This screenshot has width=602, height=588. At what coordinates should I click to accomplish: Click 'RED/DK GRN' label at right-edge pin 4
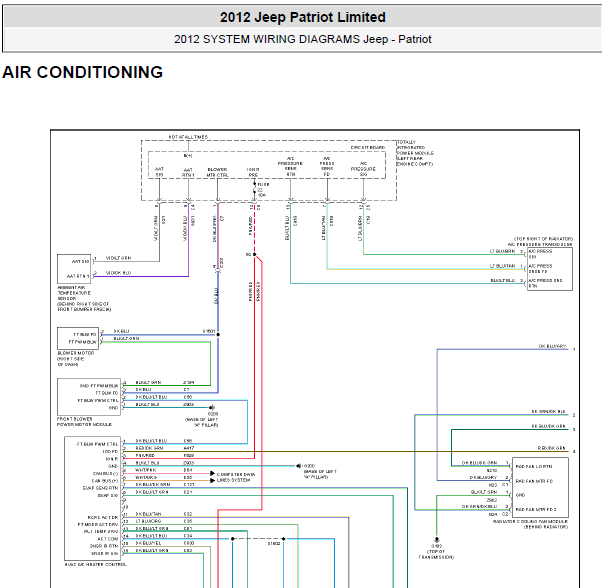pyautogui.click(x=551, y=448)
